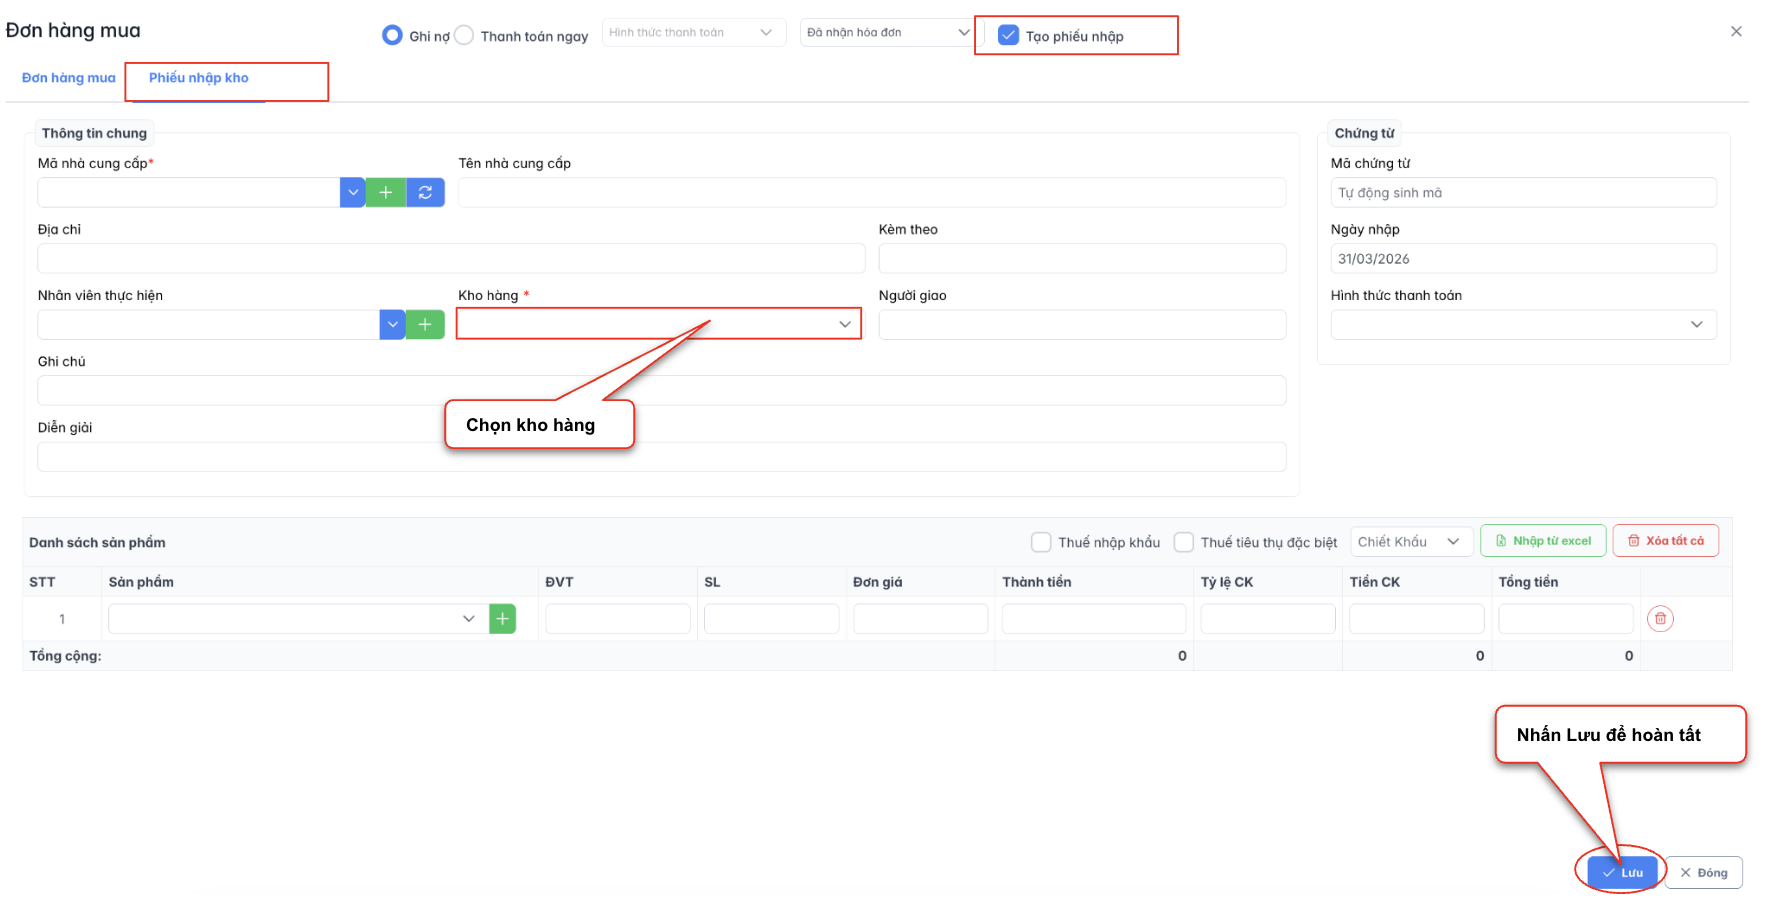Click the green plus icon beside supplier code
This screenshot has width=1772, height=900.
pyautogui.click(x=386, y=193)
